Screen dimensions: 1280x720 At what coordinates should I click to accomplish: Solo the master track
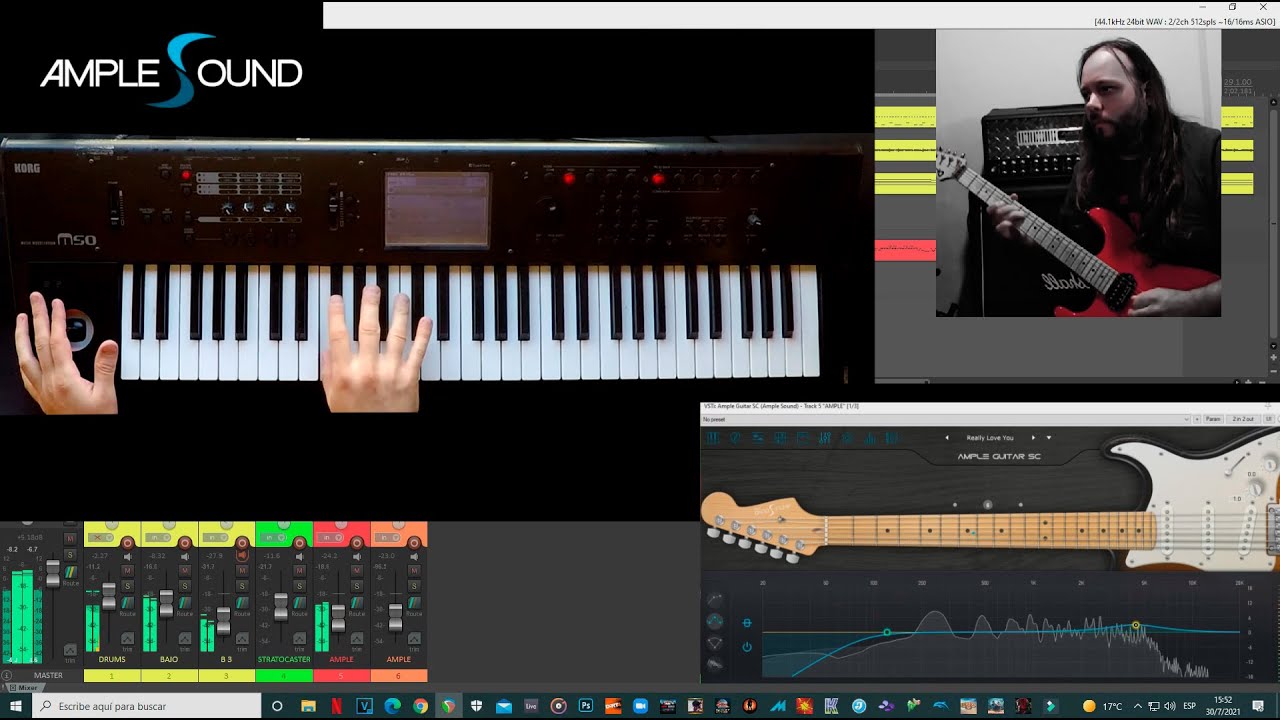pos(70,554)
